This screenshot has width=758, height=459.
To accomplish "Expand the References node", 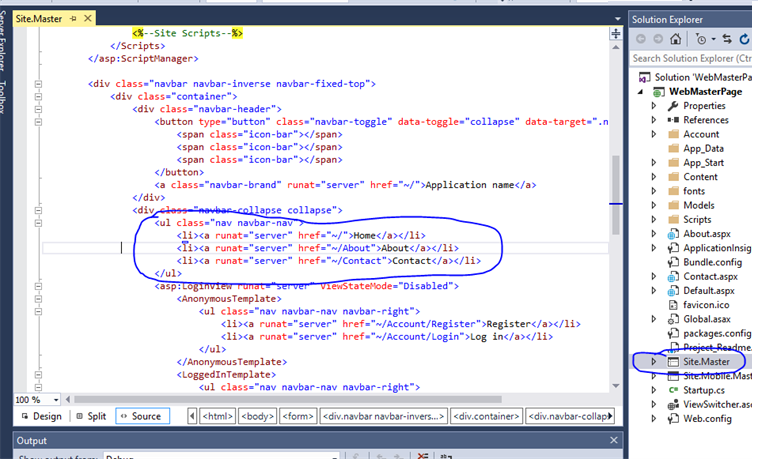I will pyautogui.click(x=654, y=119).
